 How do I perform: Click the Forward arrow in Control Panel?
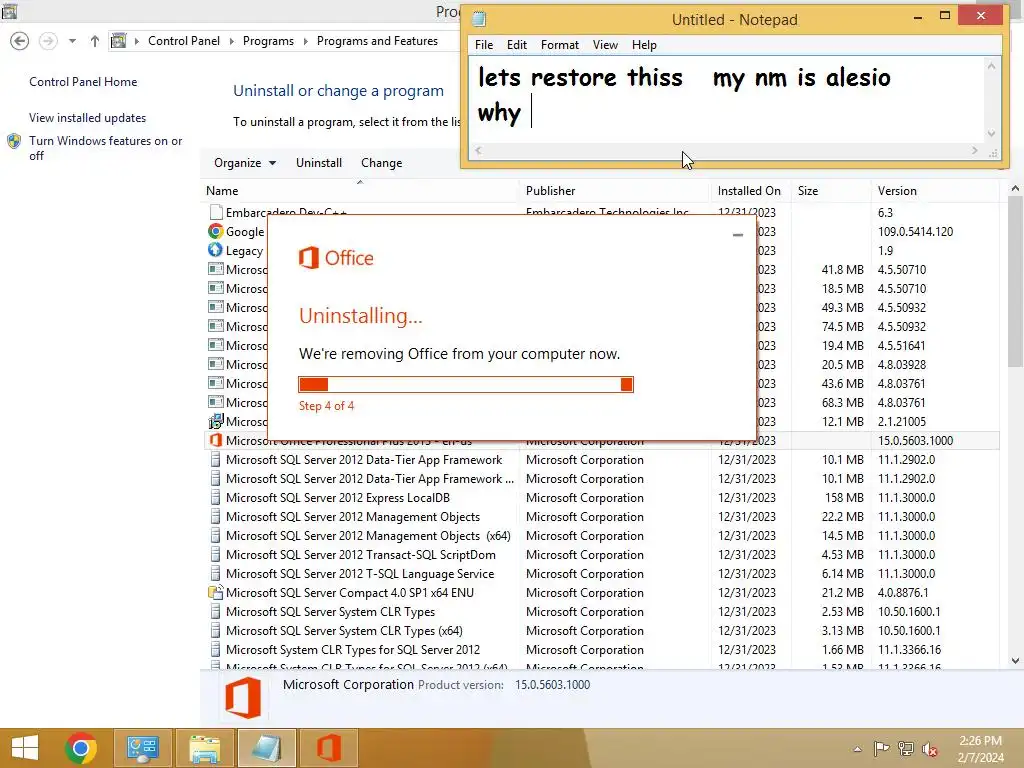tap(48, 41)
